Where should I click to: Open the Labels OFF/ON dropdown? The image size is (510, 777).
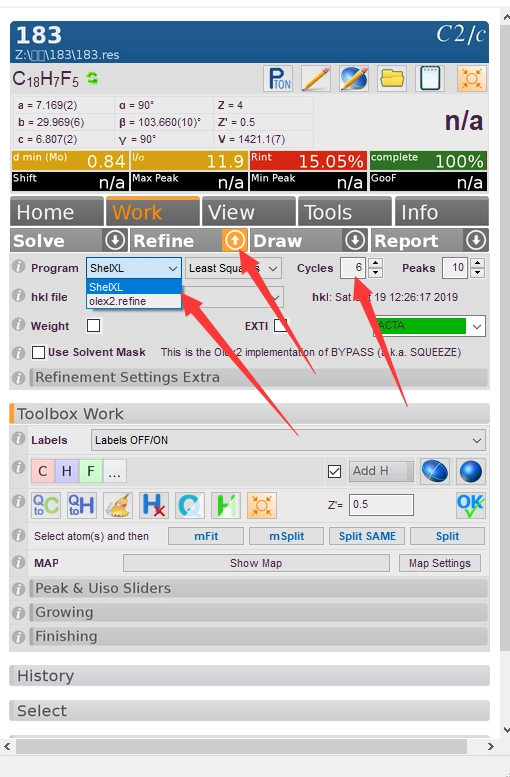point(288,440)
